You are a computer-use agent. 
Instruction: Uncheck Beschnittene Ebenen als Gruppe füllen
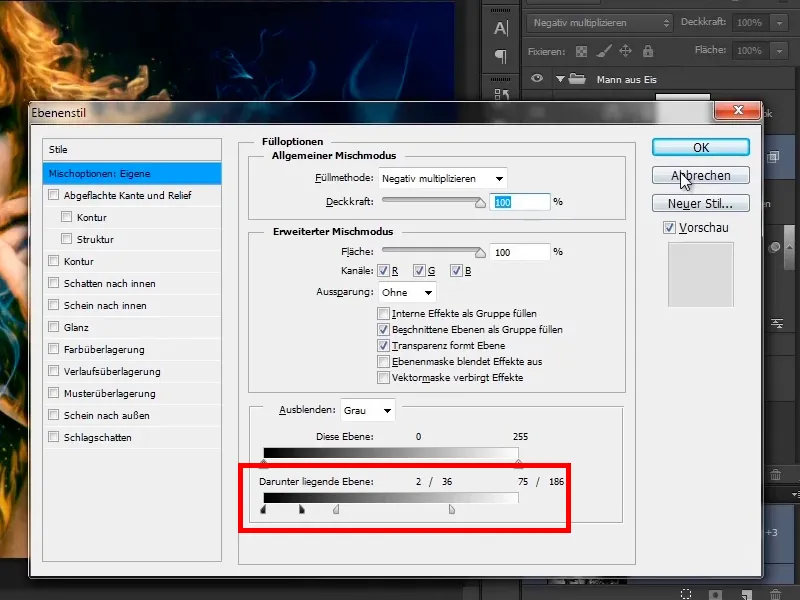point(383,330)
